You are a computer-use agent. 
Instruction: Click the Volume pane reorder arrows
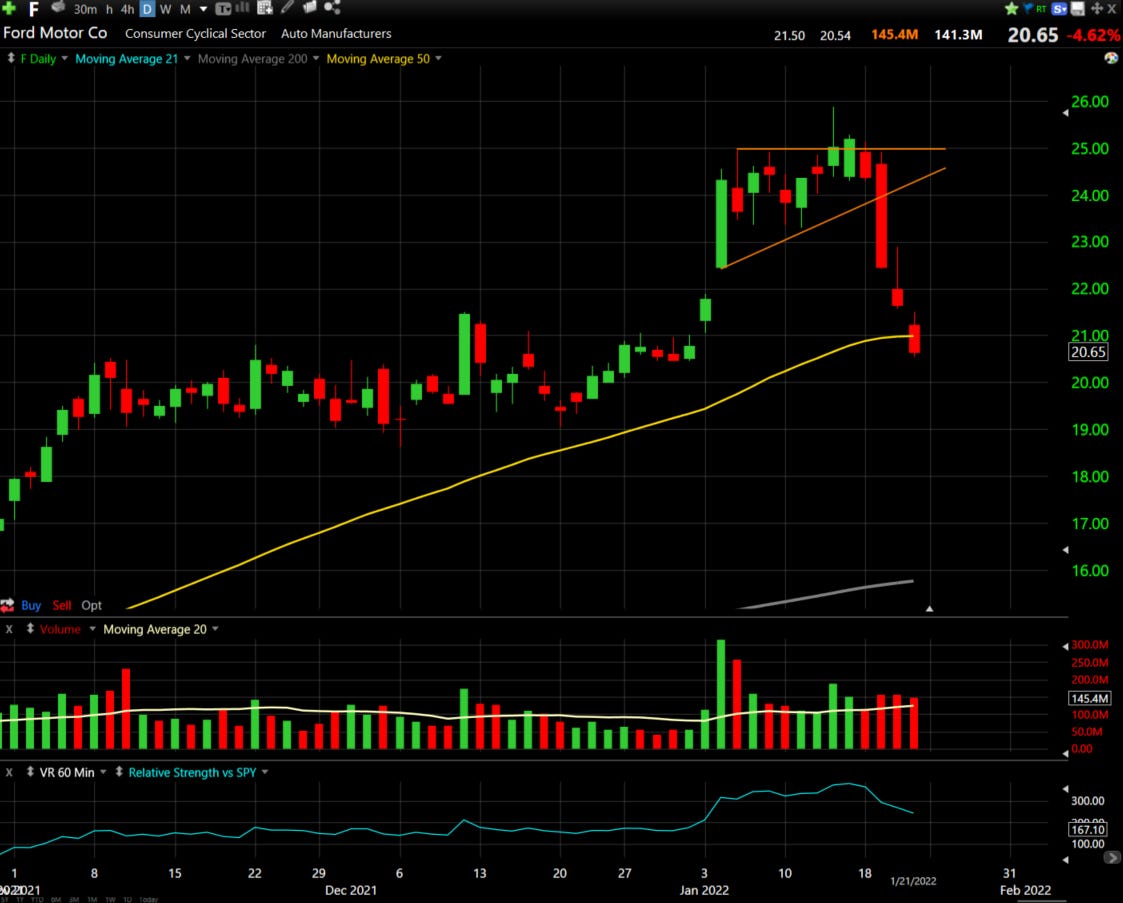[30, 628]
